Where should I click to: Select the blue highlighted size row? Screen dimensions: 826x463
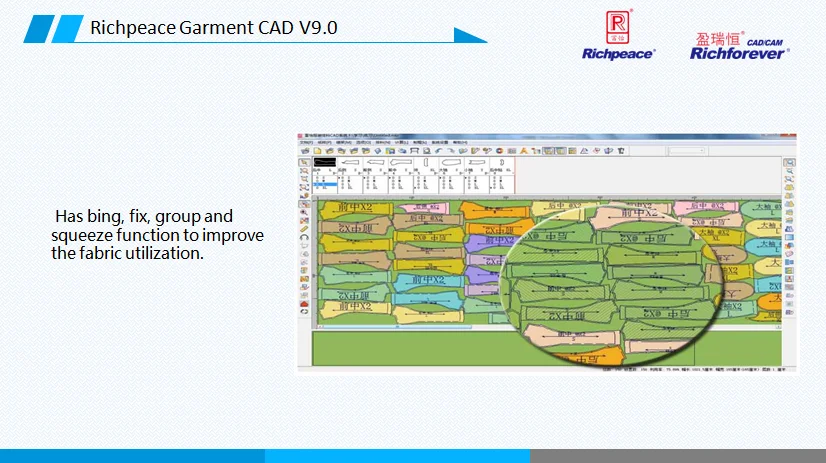(x=325, y=184)
